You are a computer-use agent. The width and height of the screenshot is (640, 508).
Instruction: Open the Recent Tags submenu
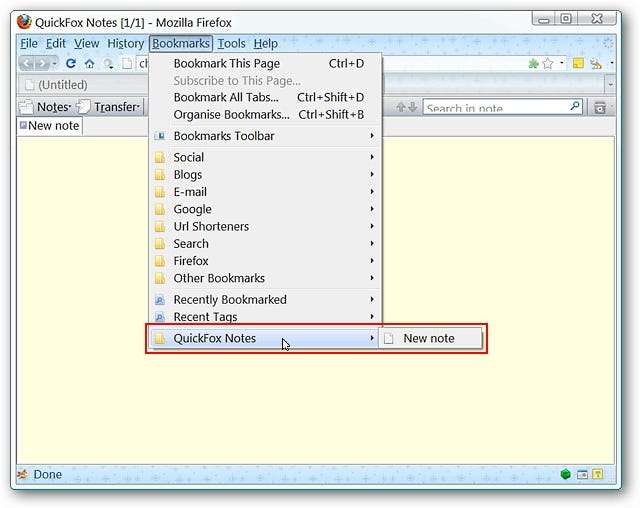(x=264, y=317)
